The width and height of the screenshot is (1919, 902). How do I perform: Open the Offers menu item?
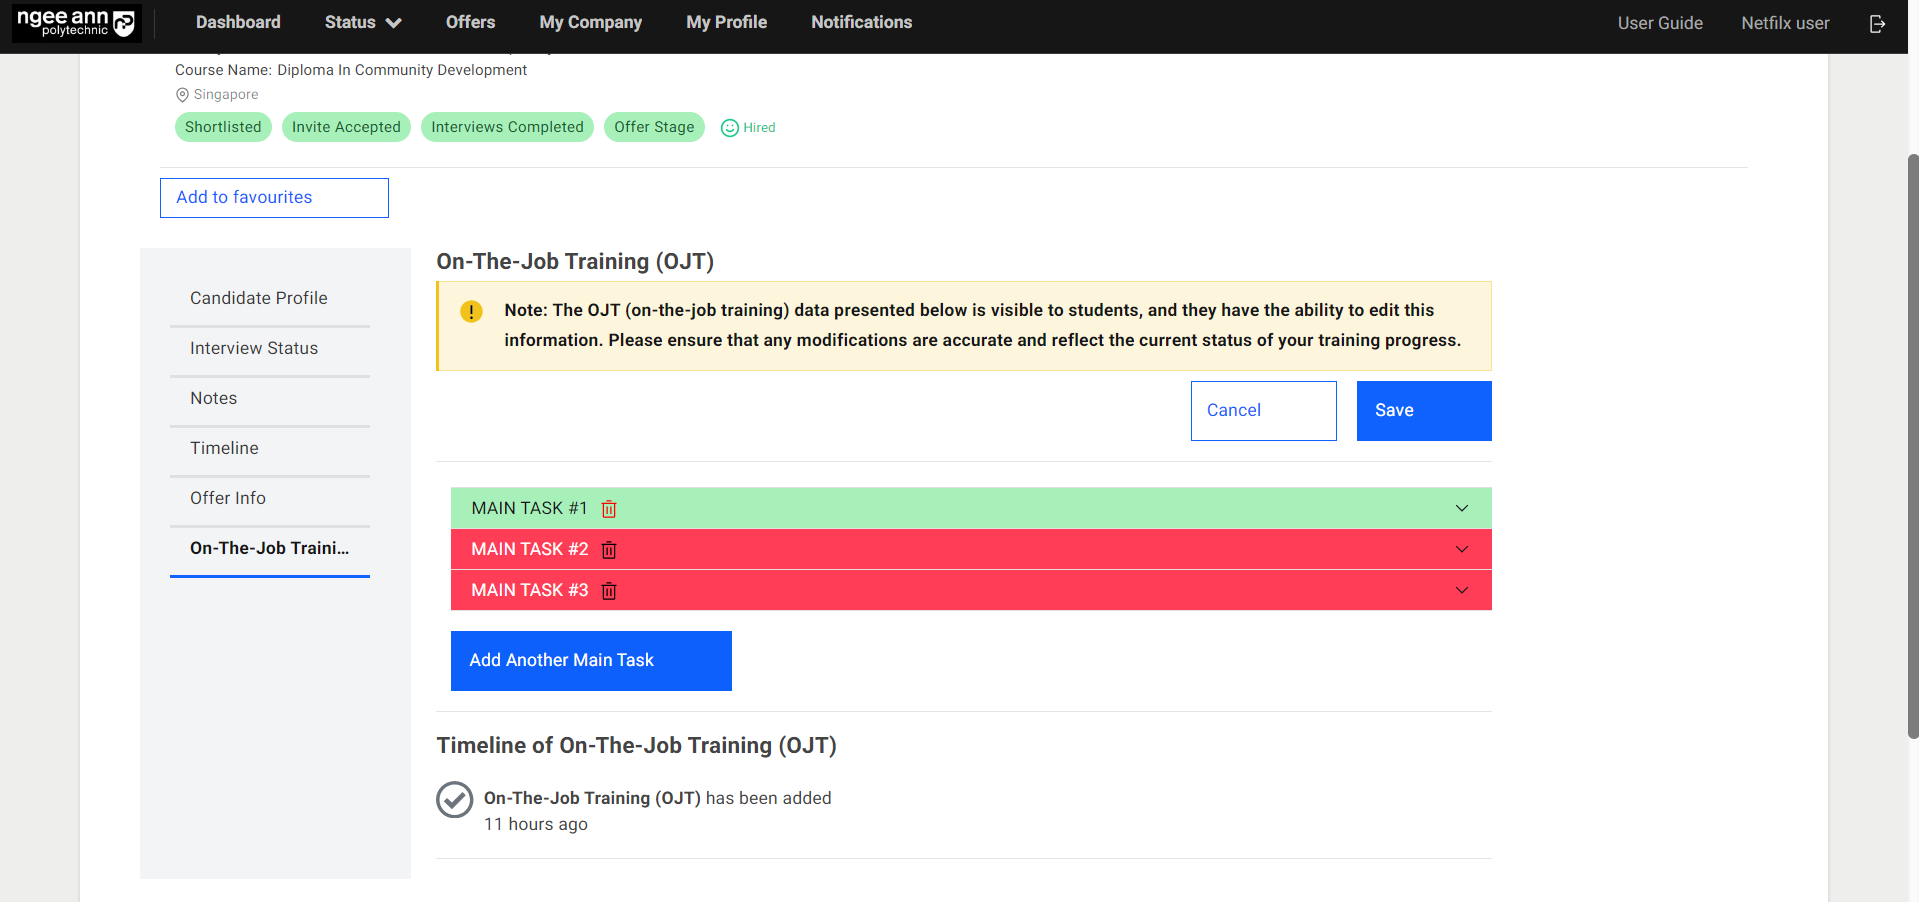pos(470,22)
